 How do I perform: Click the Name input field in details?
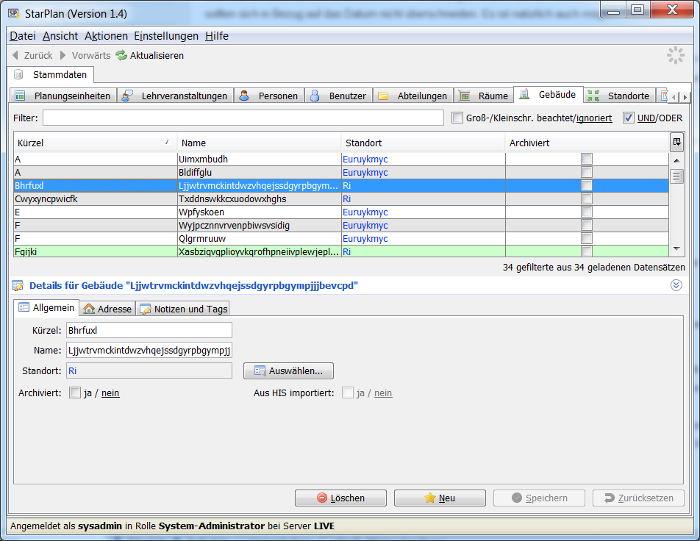(149, 350)
